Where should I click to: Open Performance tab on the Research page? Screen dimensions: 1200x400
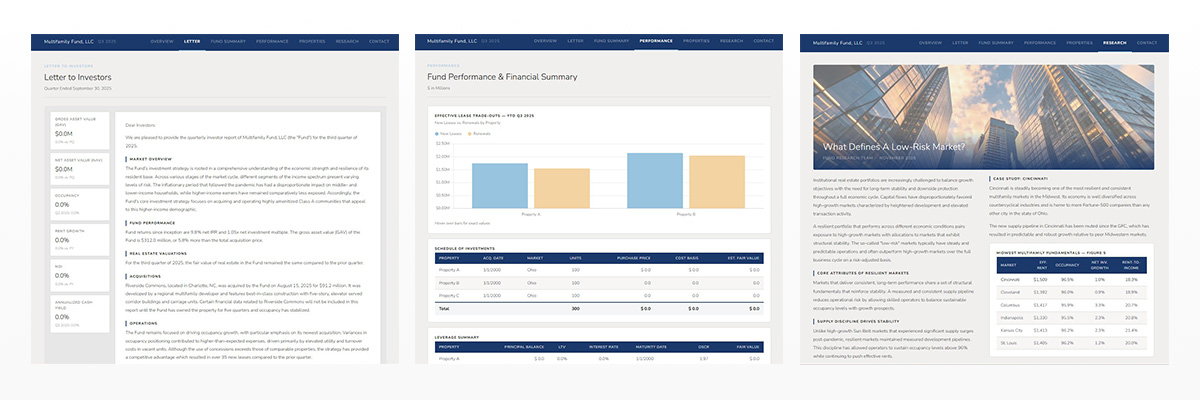(1040, 42)
